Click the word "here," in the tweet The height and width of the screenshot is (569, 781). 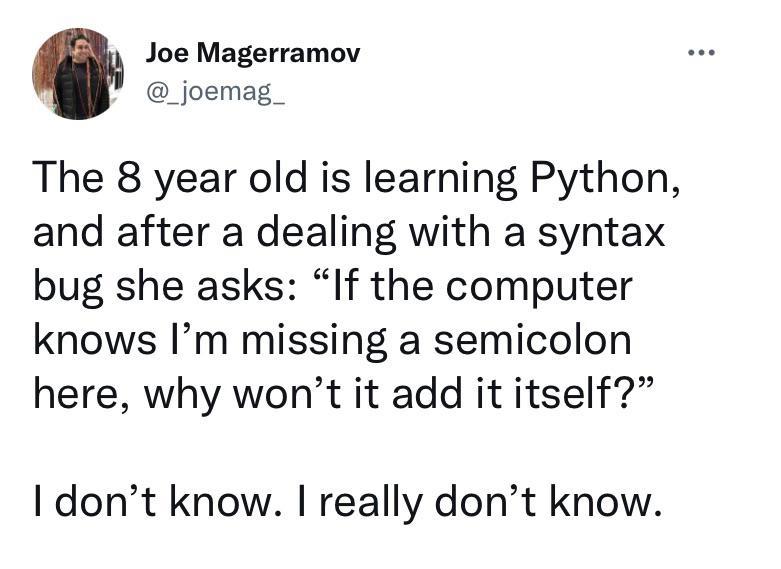pos(86,395)
